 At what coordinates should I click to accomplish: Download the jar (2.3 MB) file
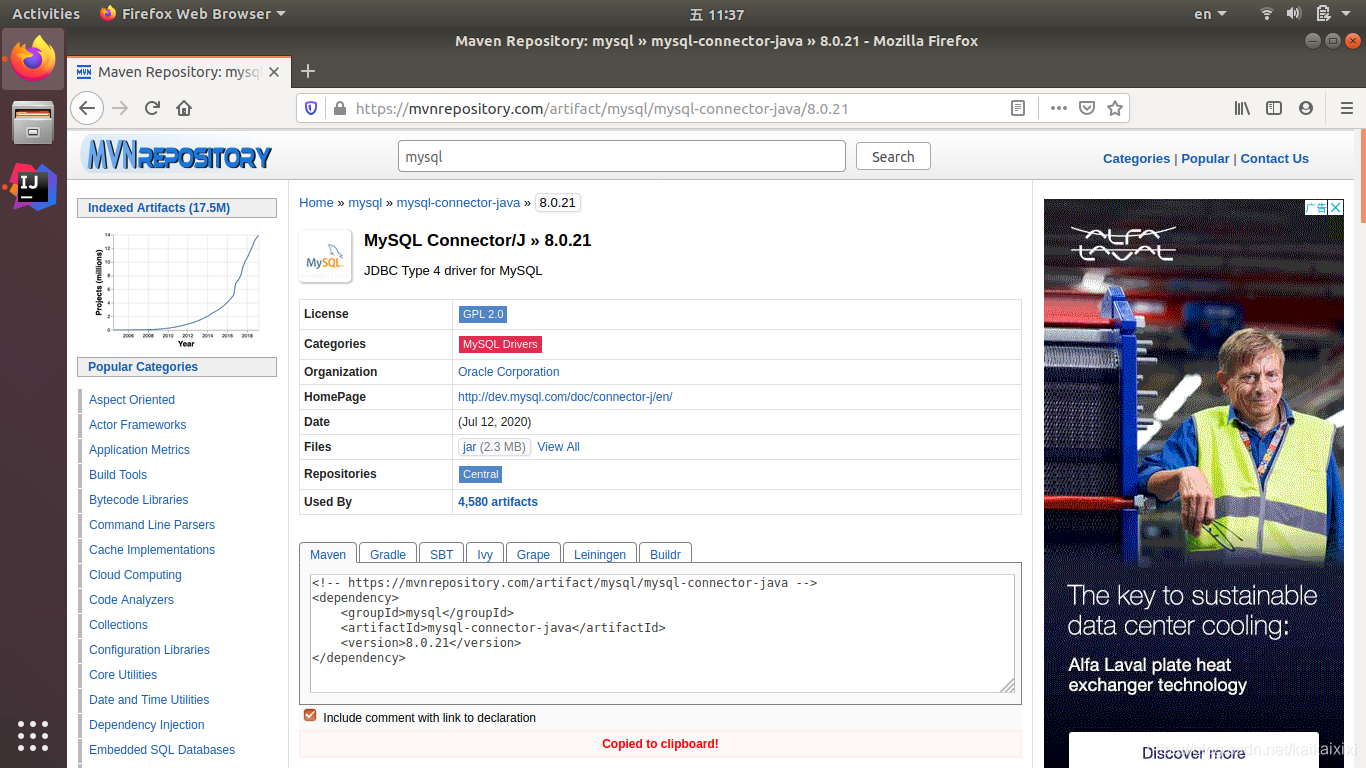click(x=494, y=446)
